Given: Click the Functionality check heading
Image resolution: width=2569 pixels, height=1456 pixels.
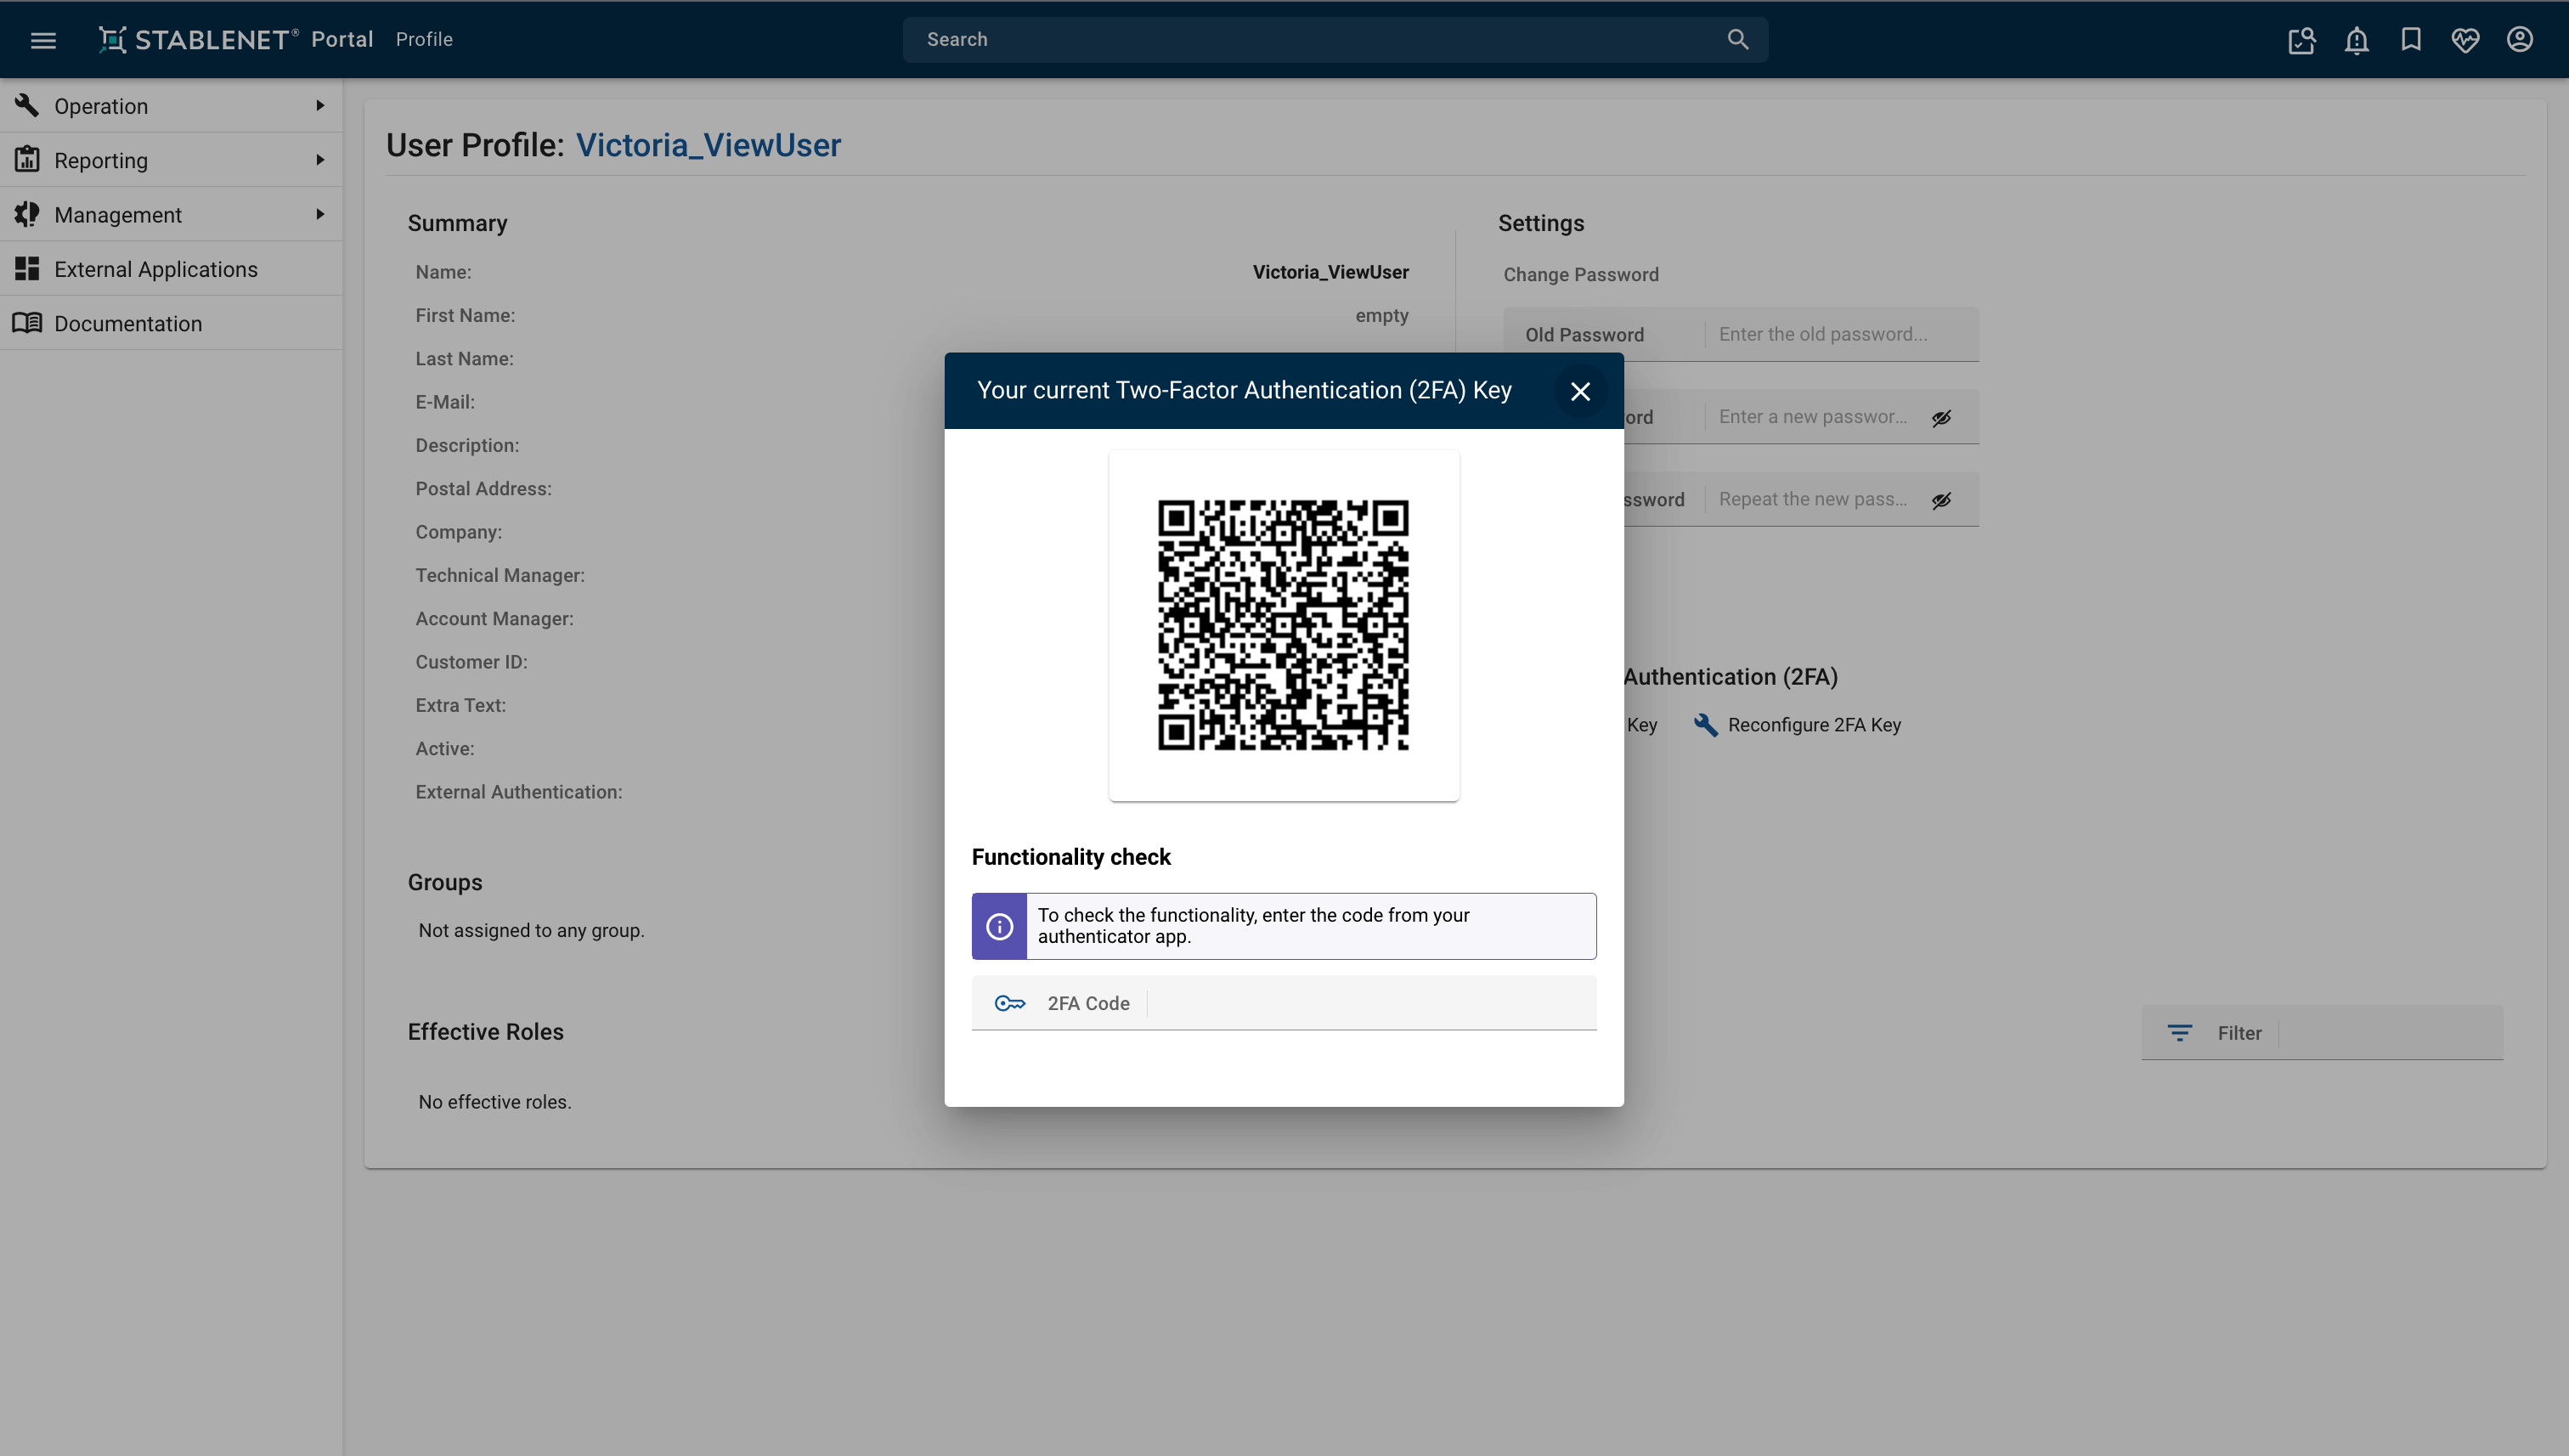Looking at the screenshot, I should point(1071,857).
